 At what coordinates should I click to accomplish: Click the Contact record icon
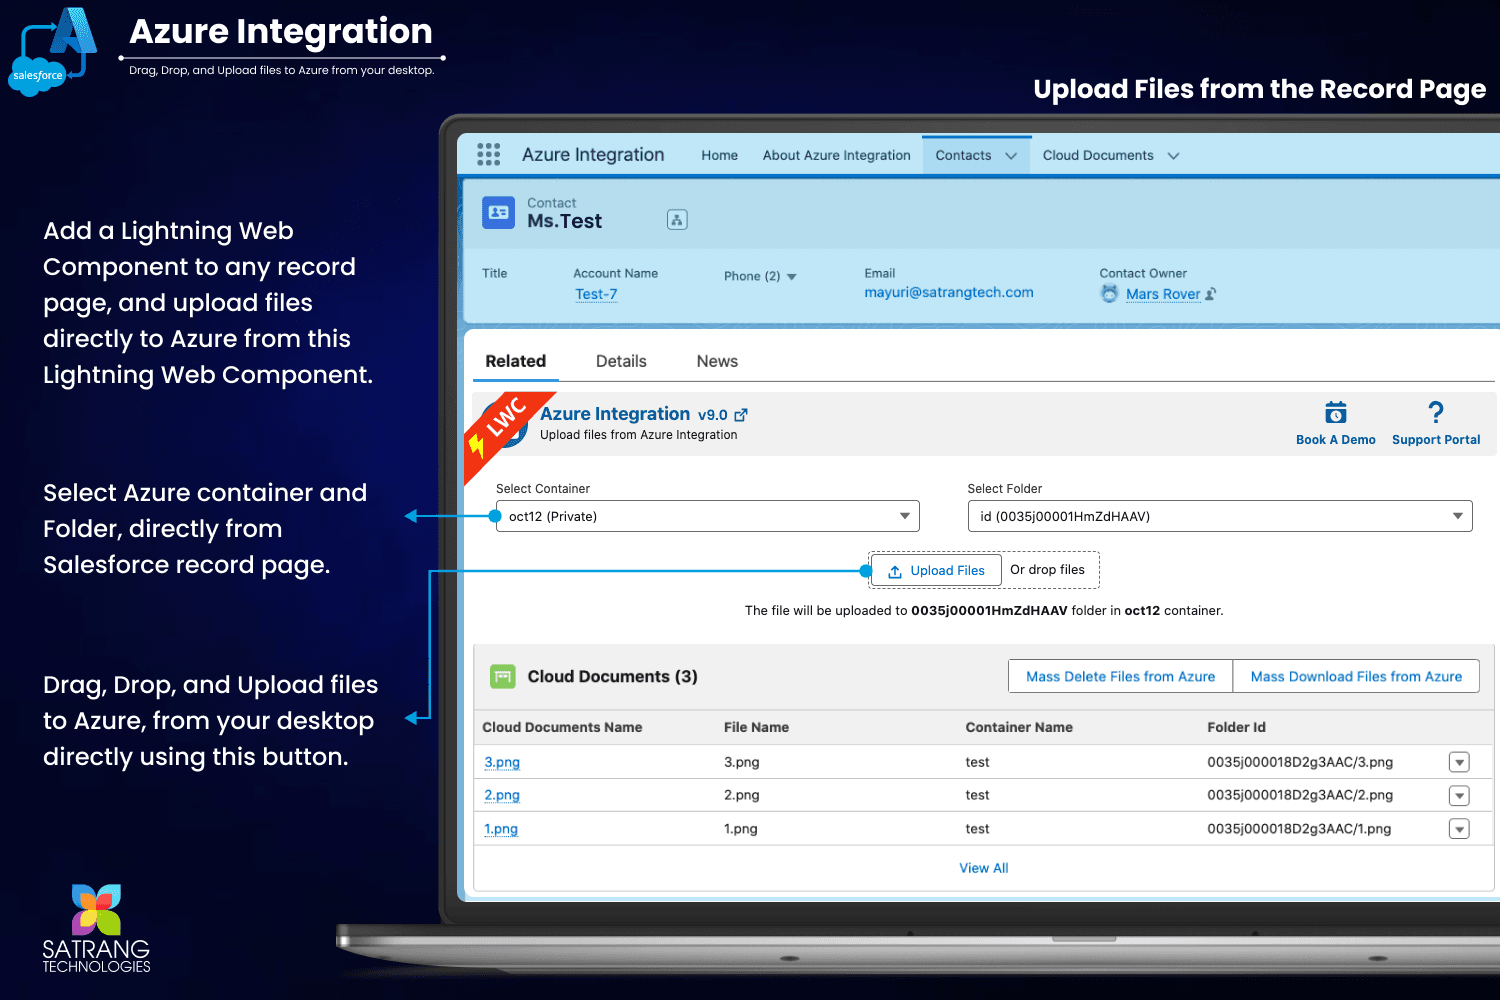(x=498, y=213)
